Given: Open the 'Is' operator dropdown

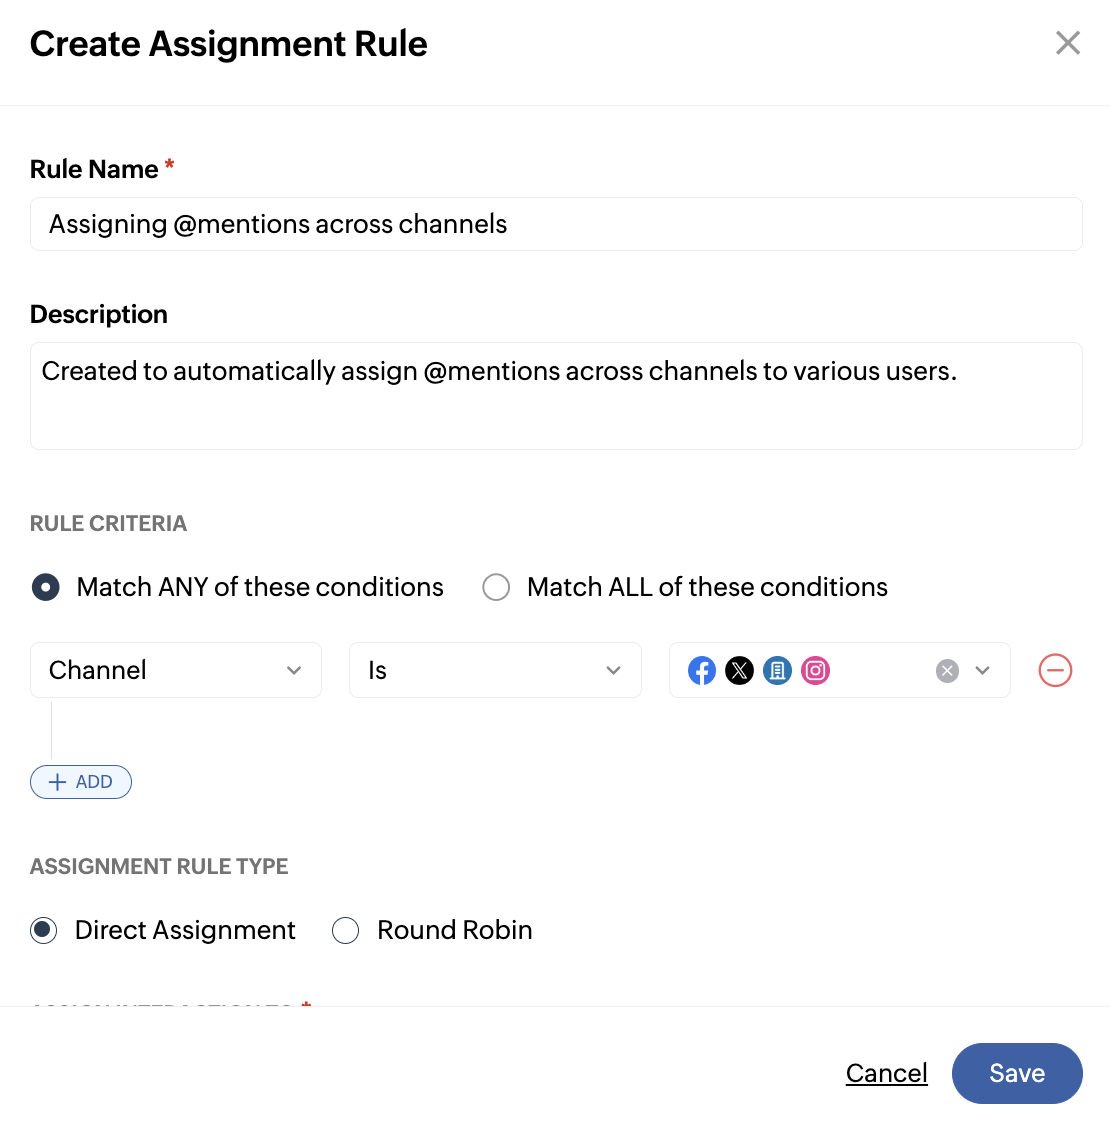Looking at the screenshot, I should tap(495, 670).
